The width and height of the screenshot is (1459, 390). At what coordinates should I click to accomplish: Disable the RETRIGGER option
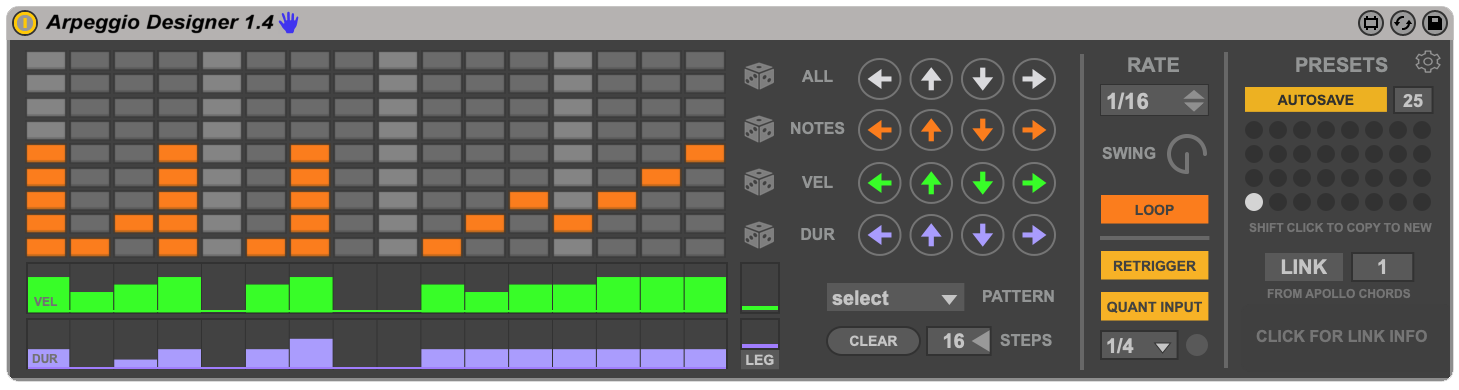1154,266
